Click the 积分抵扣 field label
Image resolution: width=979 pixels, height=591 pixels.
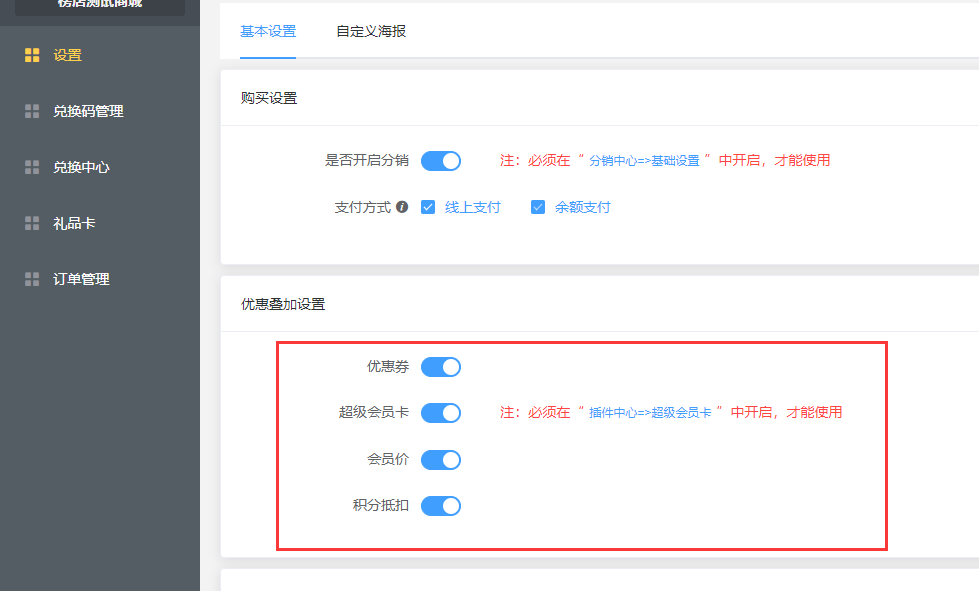click(x=381, y=505)
